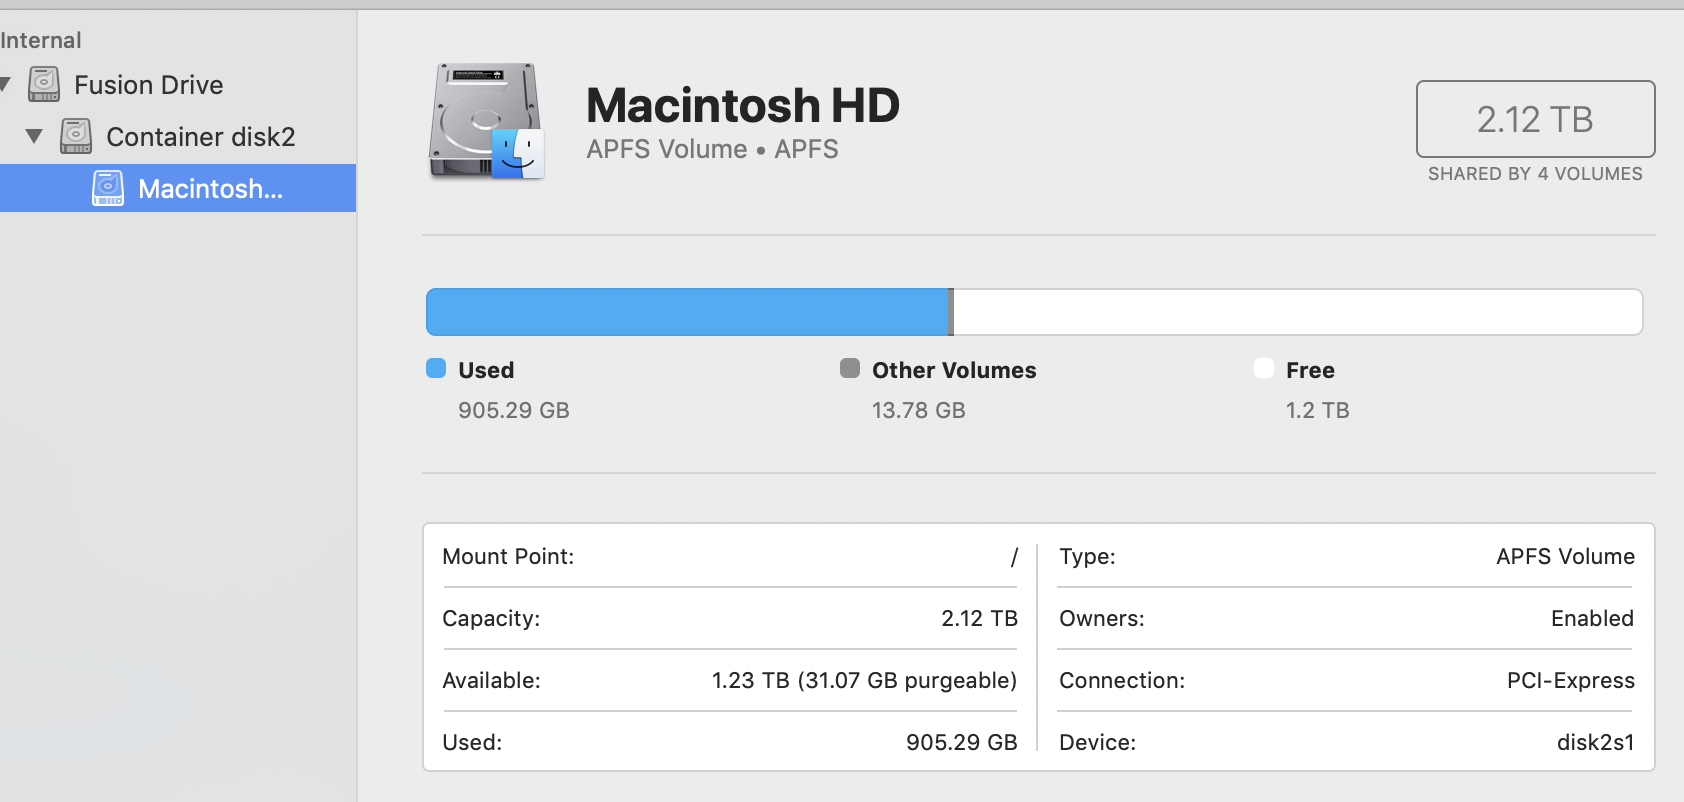Click the 2.12 TB capacity box
The width and height of the screenshot is (1684, 802).
tap(1535, 119)
